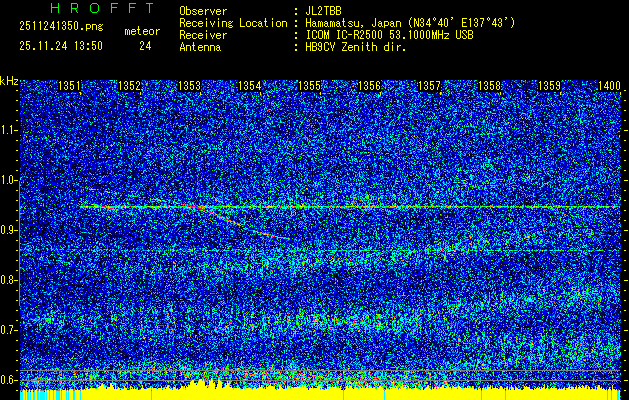The height and width of the screenshot is (400, 629).
Task: Click the 0.6 frequency axis label
Action: point(9,379)
